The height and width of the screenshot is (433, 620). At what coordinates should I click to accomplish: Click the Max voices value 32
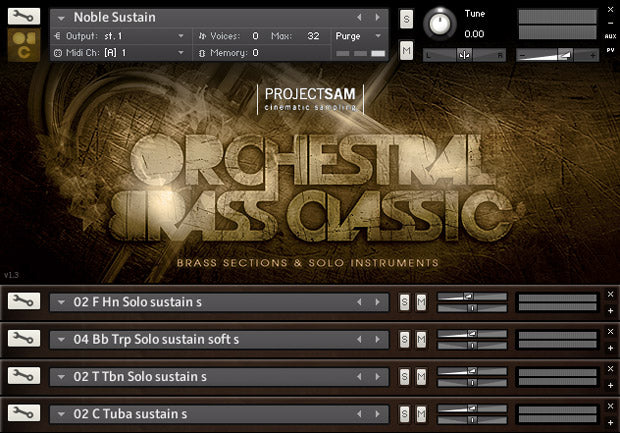pos(313,36)
